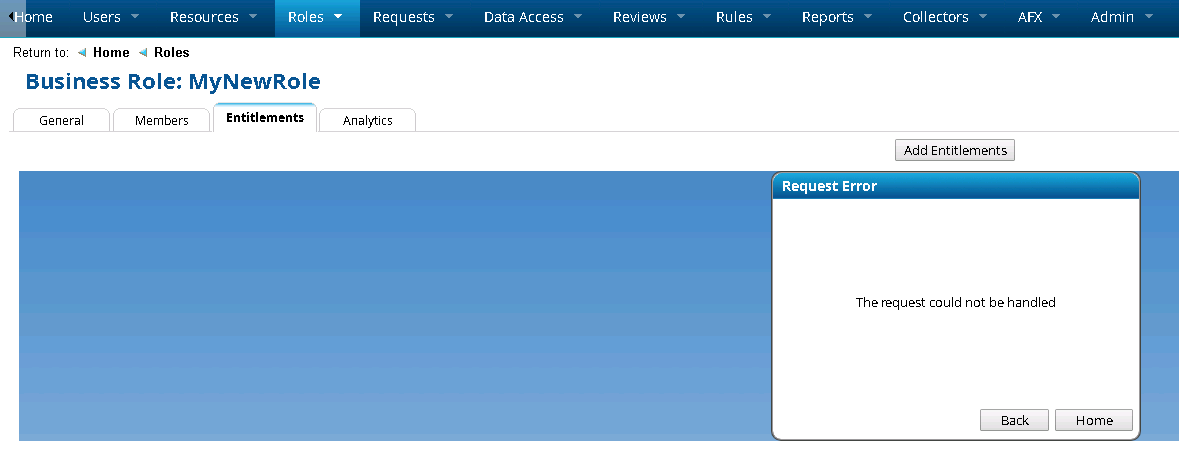Click the left scroll arrow in navigation bar
The height and width of the screenshot is (470, 1179).
[x=10, y=17]
